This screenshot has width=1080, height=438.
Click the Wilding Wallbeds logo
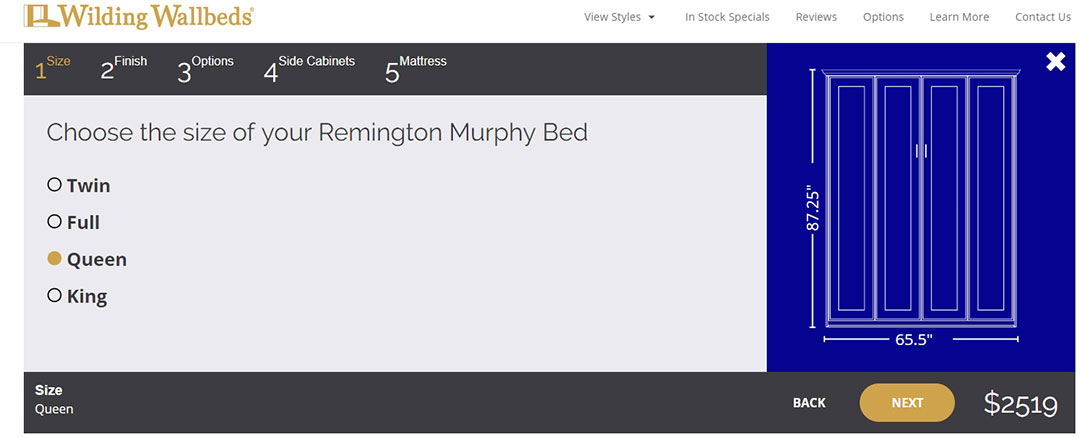click(139, 16)
